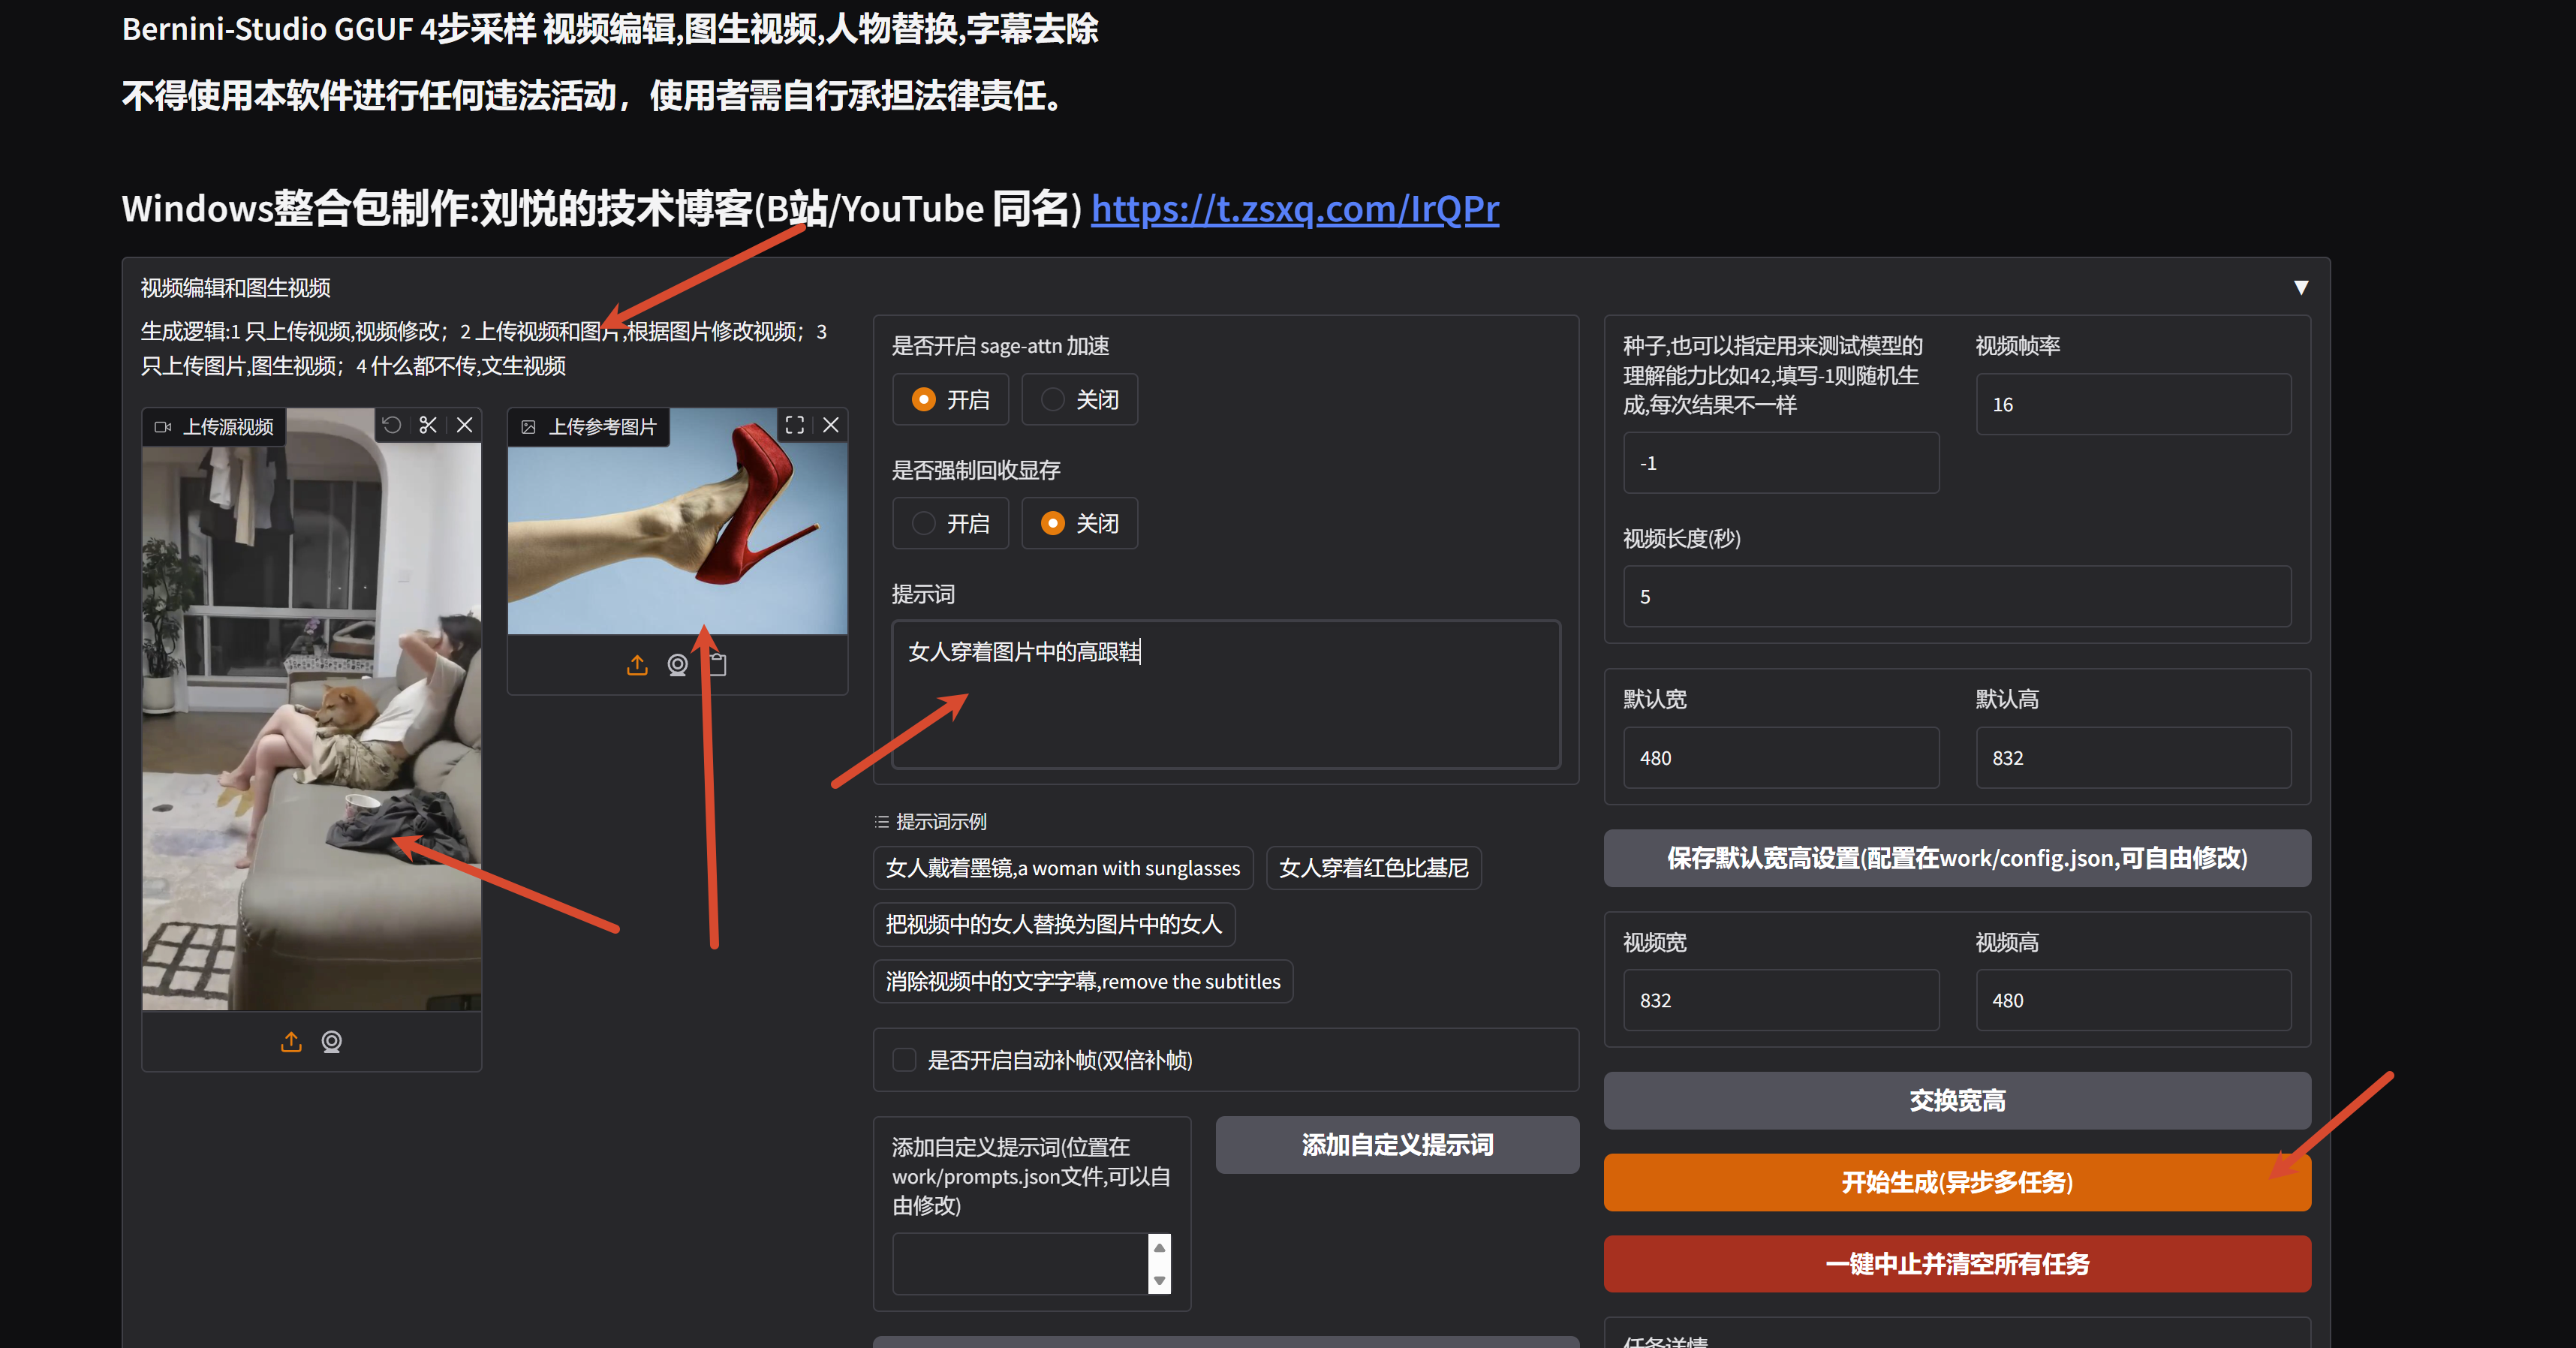Remove the uploaded reference image
Image resolution: width=2576 pixels, height=1348 pixels.
coord(831,425)
